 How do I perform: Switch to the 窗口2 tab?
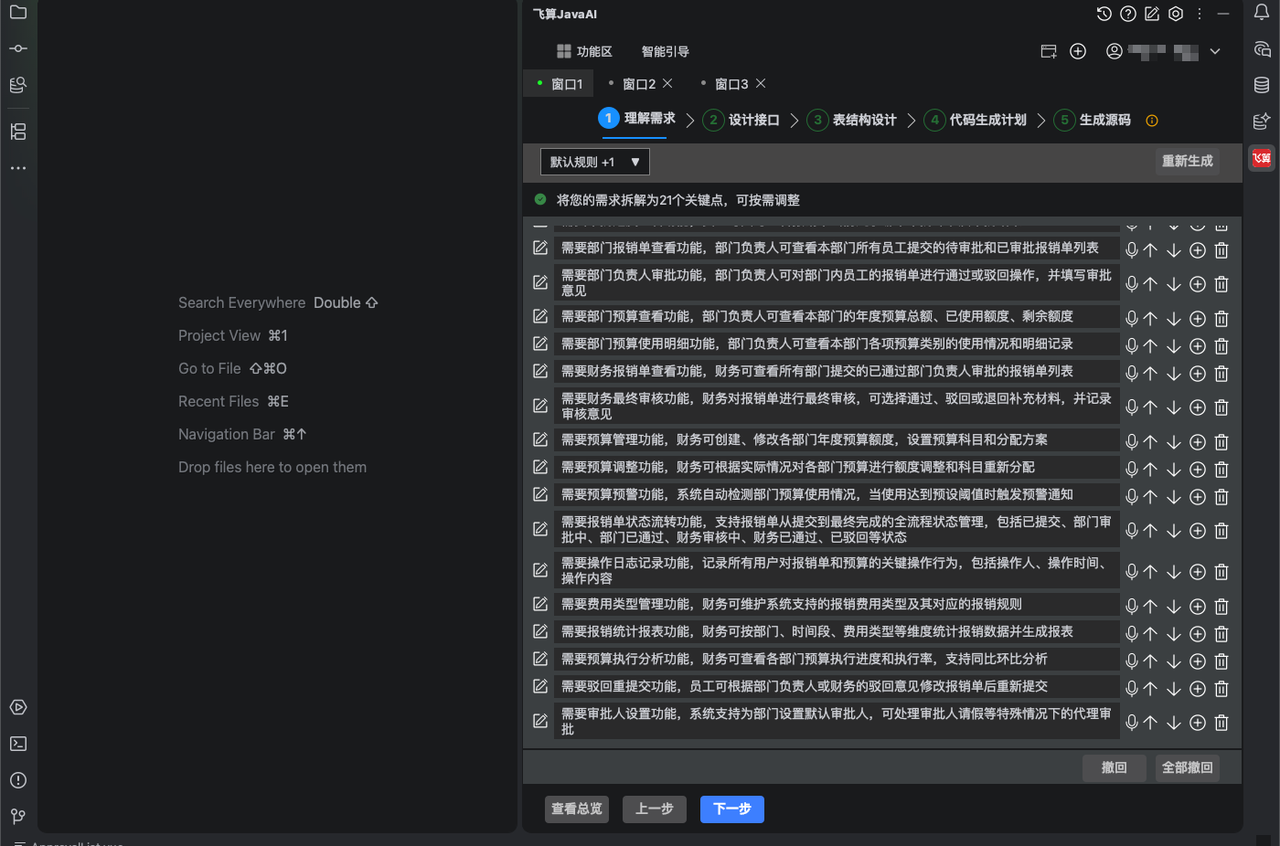click(x=639, y=84)
